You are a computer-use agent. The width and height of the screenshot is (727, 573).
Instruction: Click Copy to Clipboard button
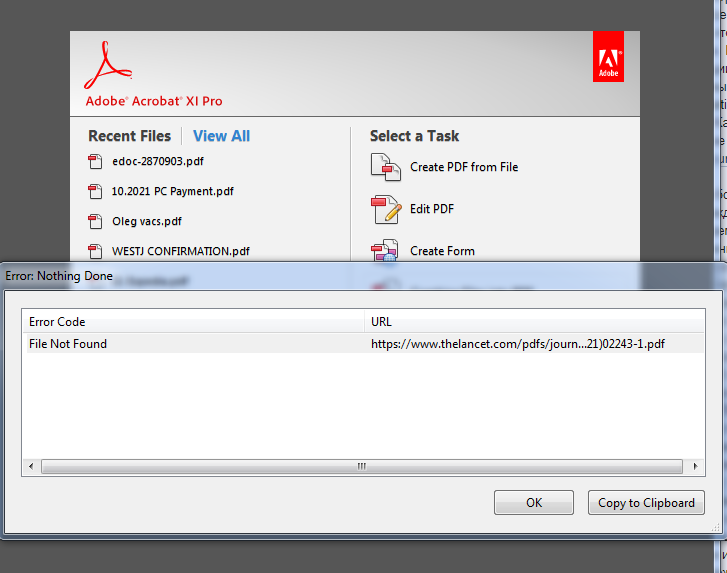[x=646, y=503]
